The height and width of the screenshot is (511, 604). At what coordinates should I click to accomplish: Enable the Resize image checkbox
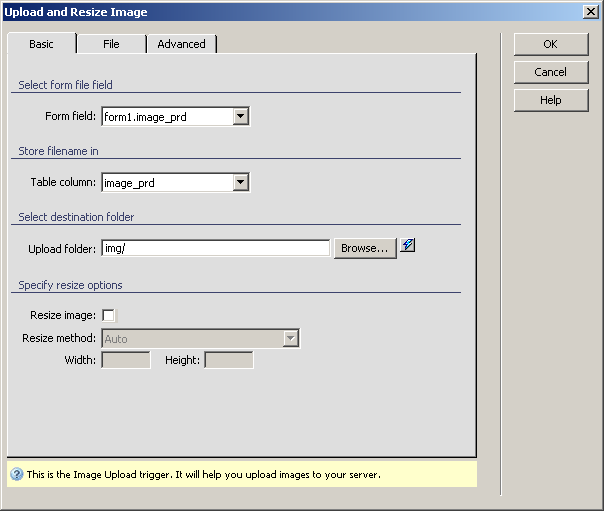pyautogui.click(x=109, y=316)
